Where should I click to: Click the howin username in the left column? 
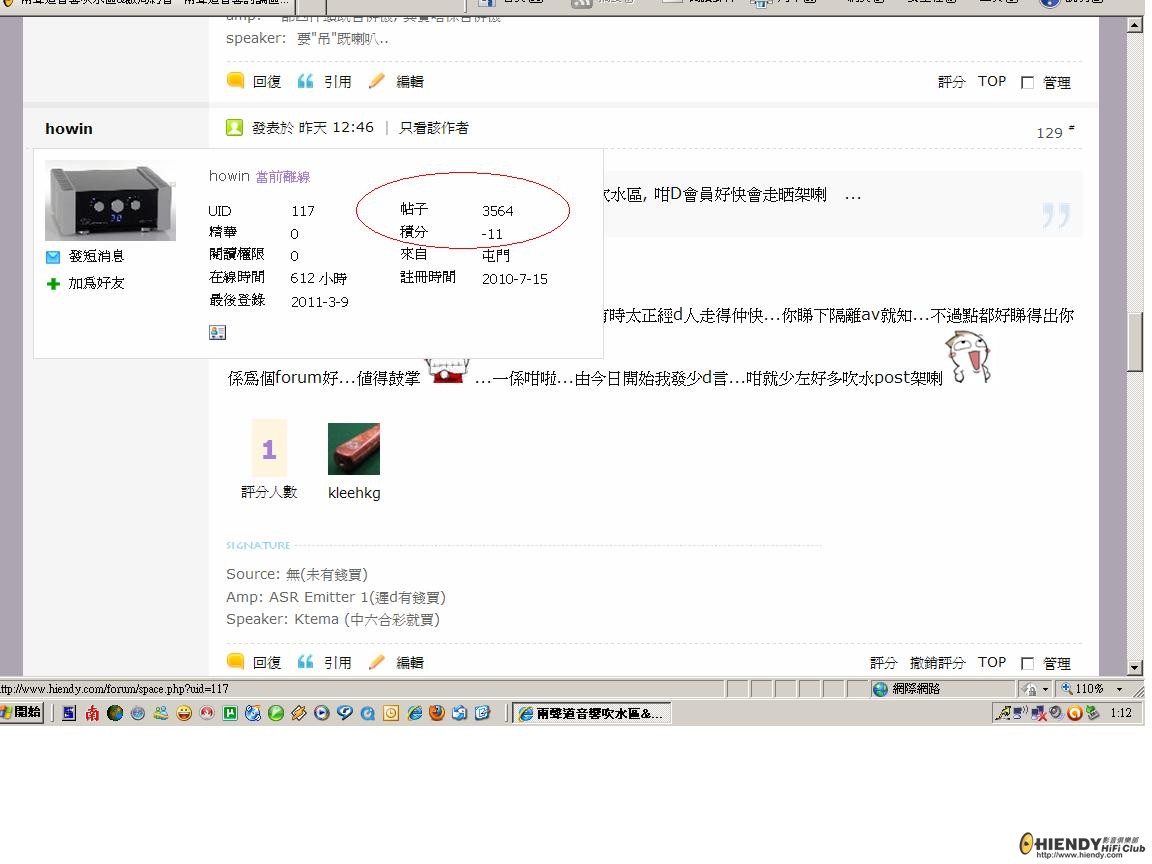click(x=69, y=129)
